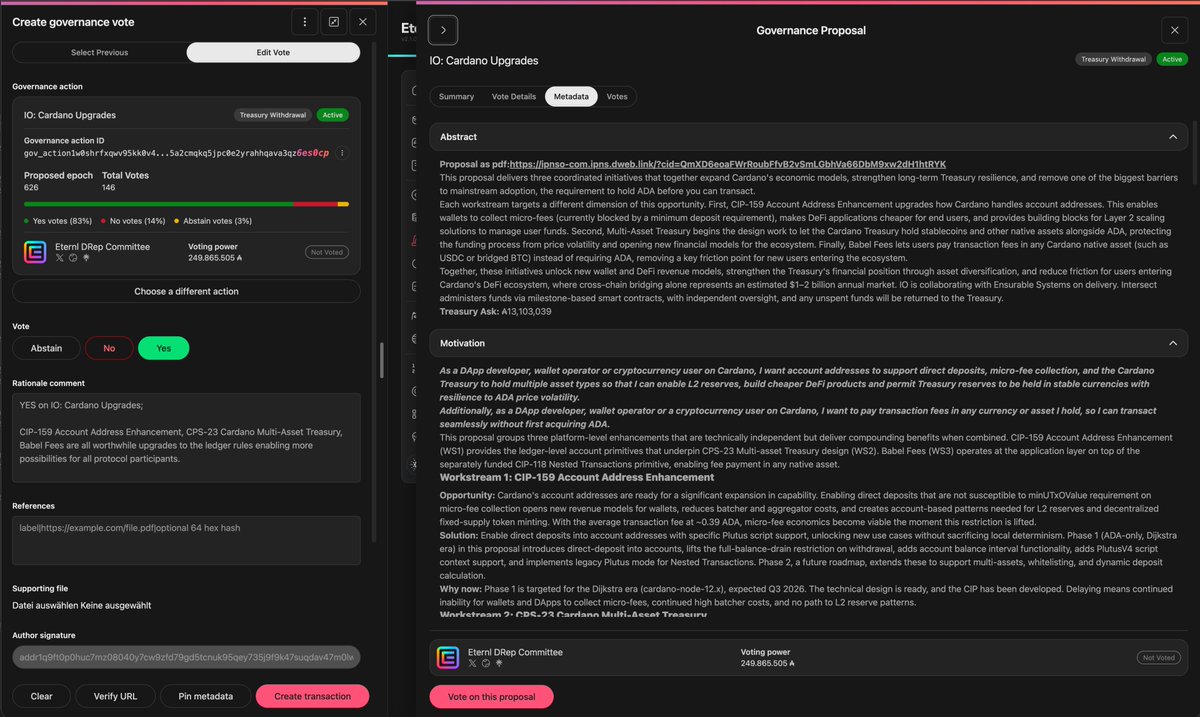Open the Votes tab

click(617, 97)
